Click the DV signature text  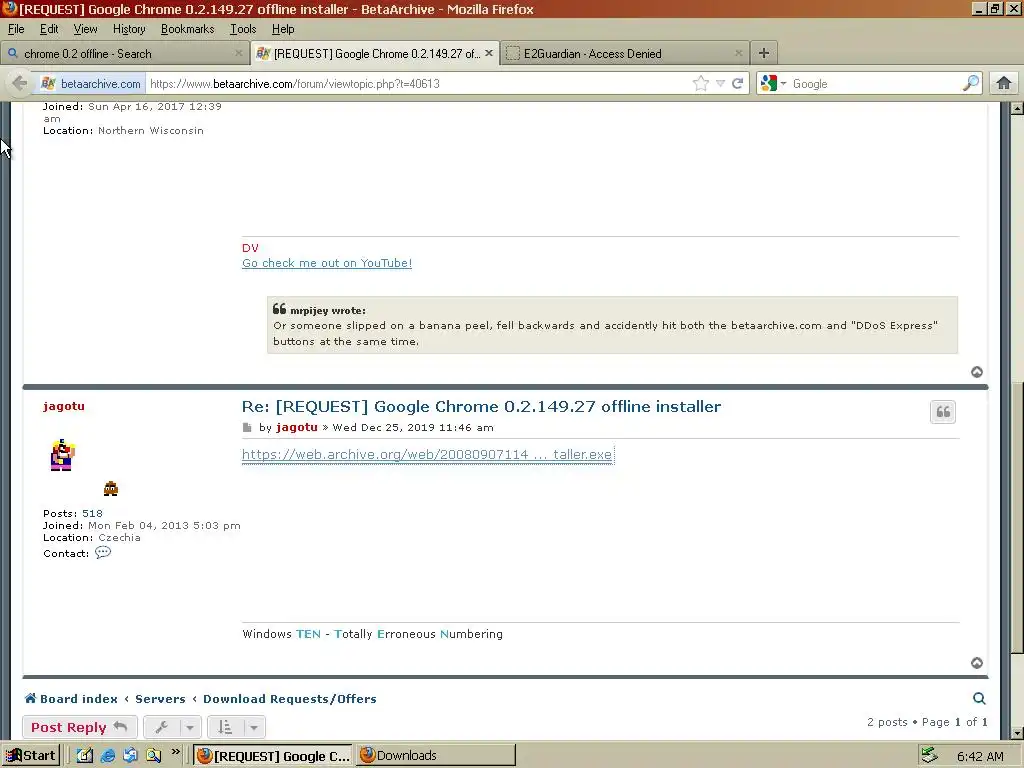pyautogui.click(x=250, y=248)
